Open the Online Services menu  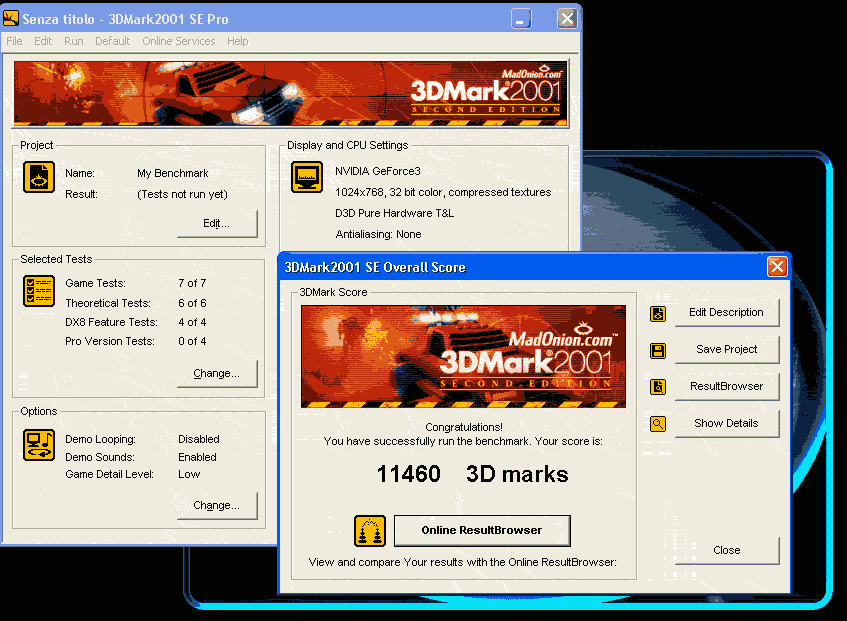click(x=179, y=41)
